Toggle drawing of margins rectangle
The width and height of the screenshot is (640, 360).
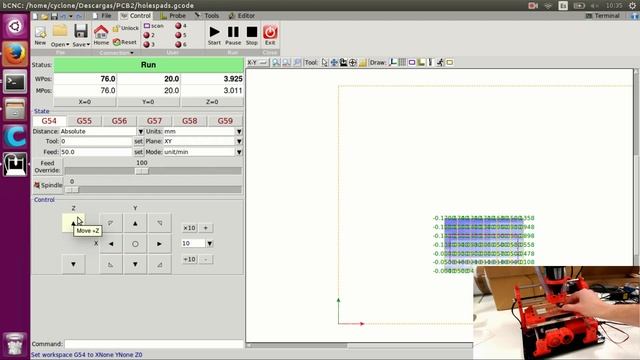(411, 62)
